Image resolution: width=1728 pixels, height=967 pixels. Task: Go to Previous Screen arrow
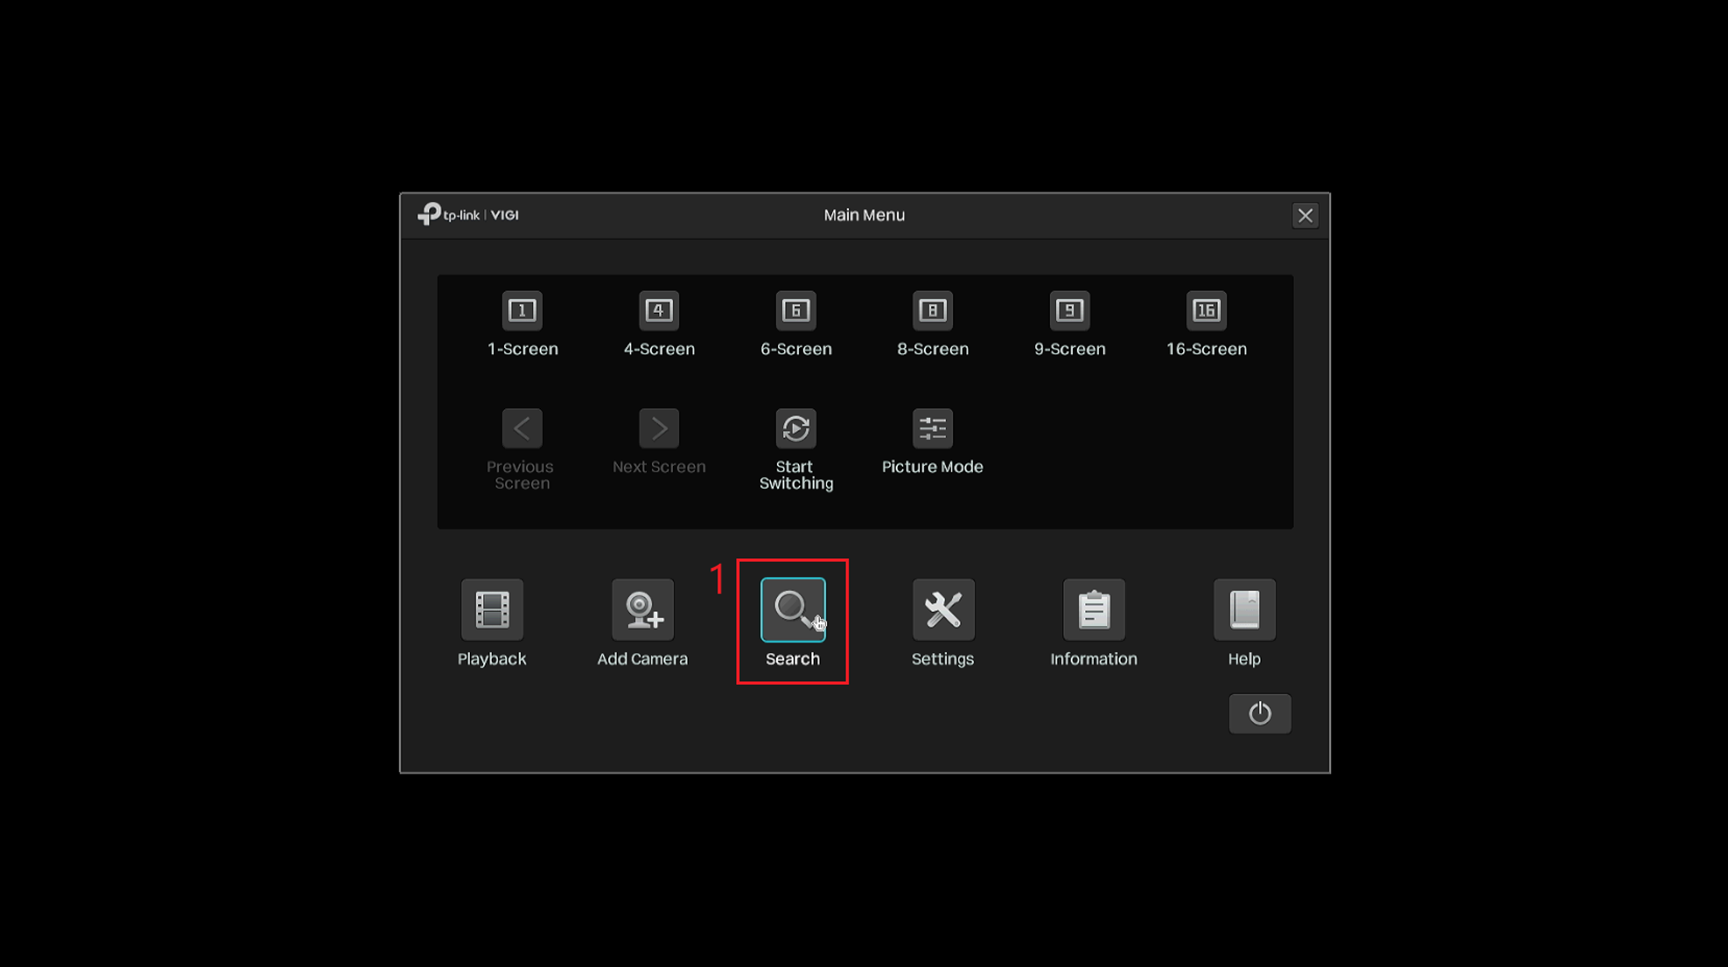pos(522,429)
